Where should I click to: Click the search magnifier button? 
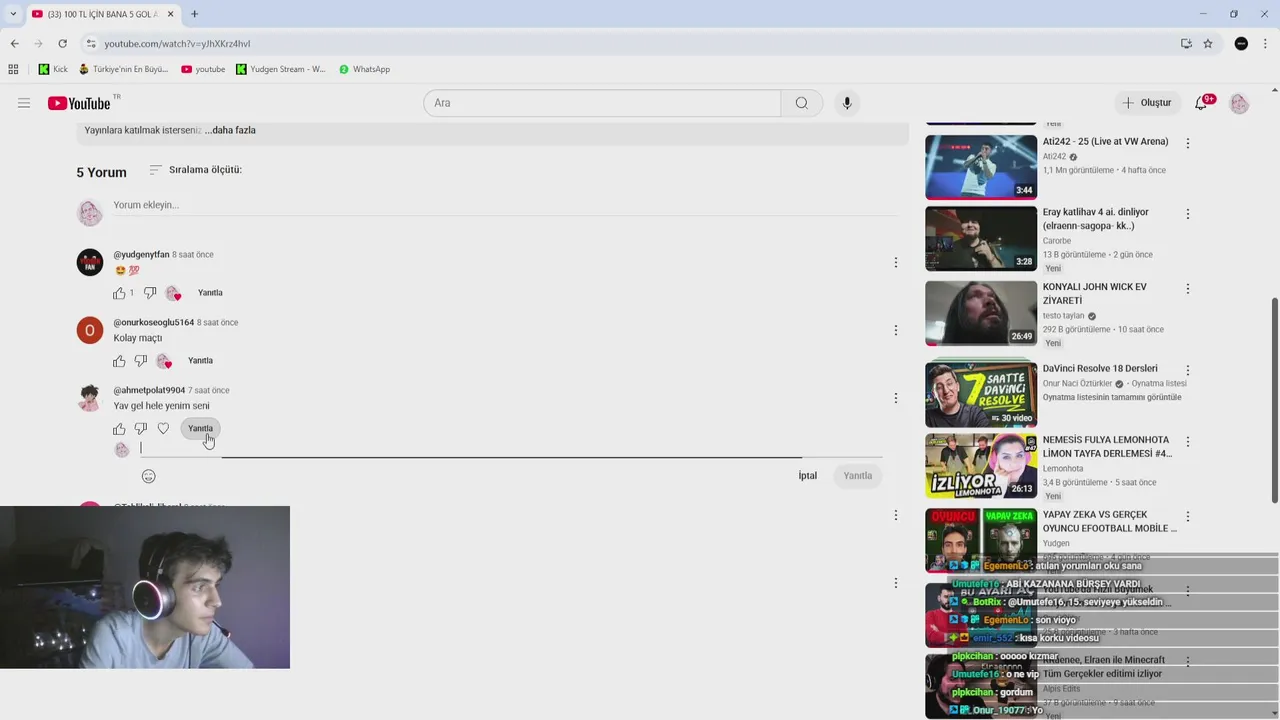click(x=802, y=103)
